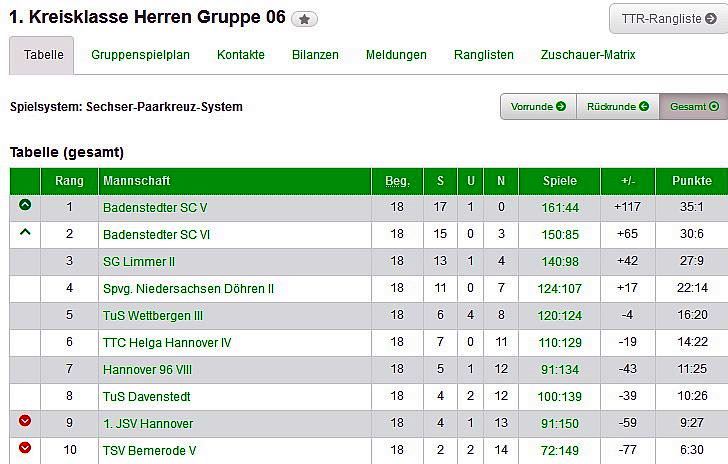Click the Beg. column header
This screenshot has width=728, height=464.
(x=397, y=181)
